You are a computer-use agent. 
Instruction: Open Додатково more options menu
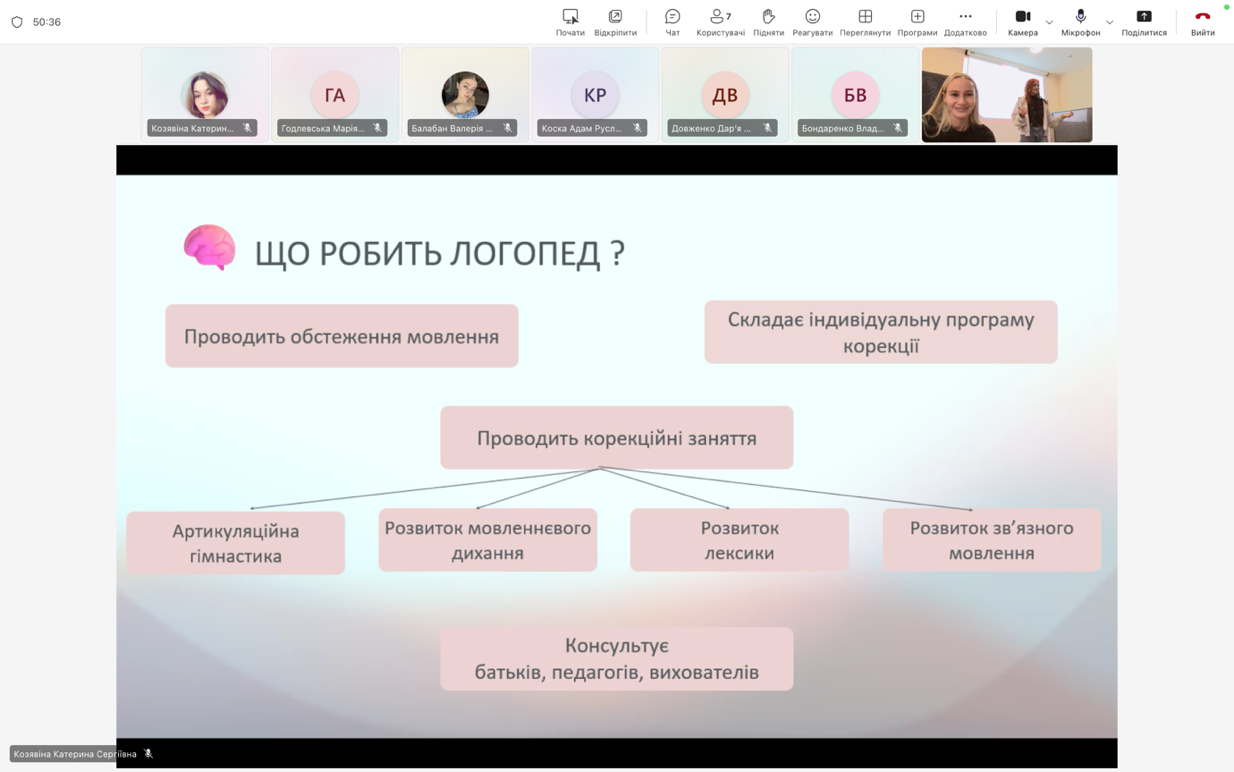coord(965,21)
